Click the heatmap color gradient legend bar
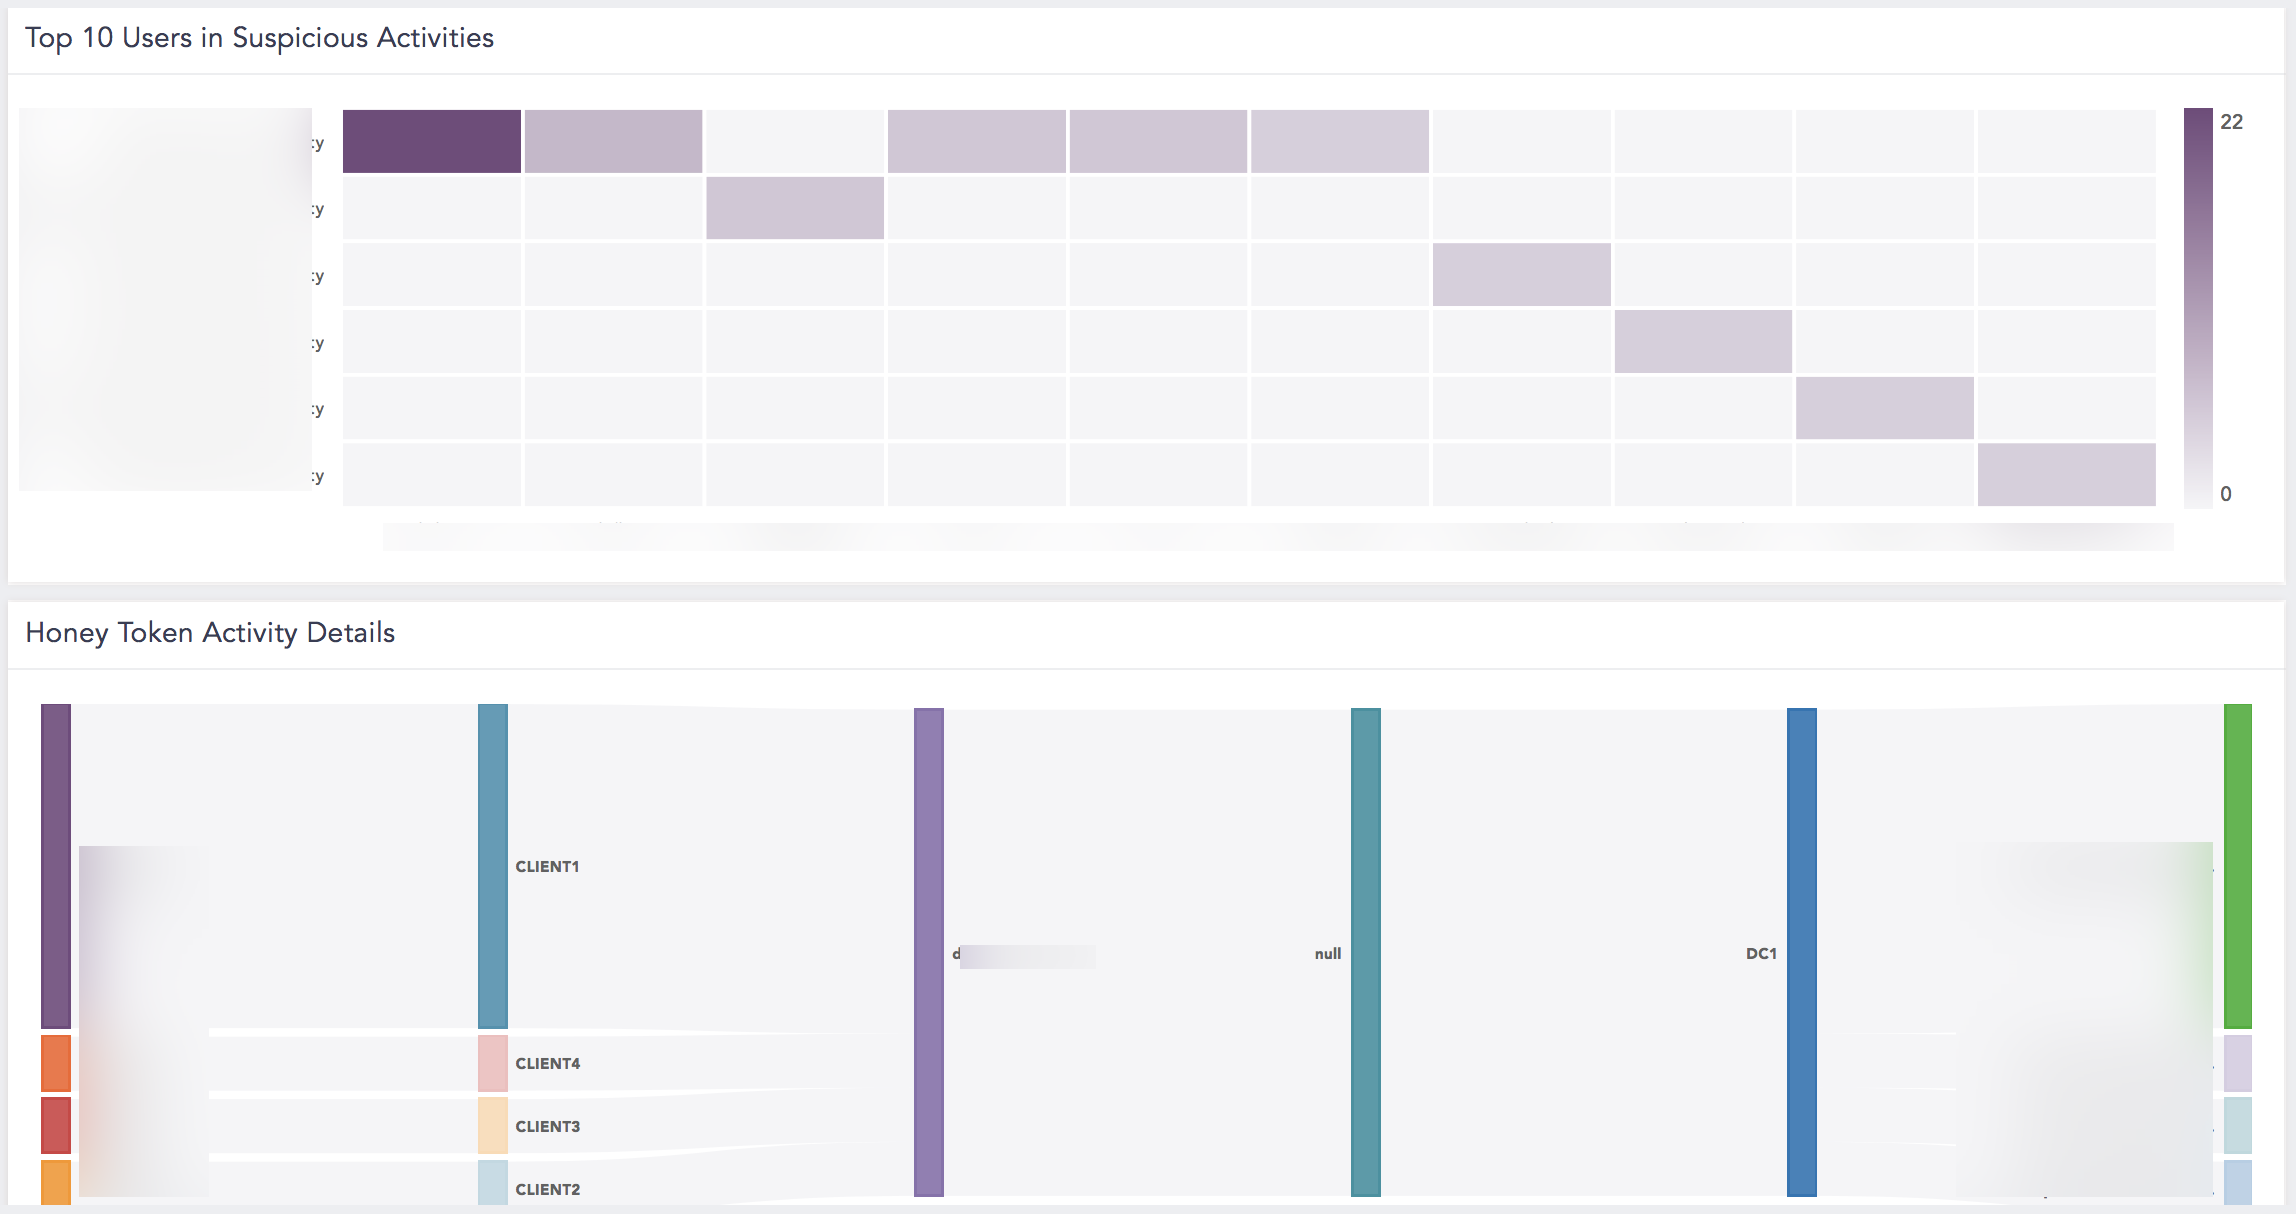This screenshot has height=1214, width=2296. [x=2197, y=307]
